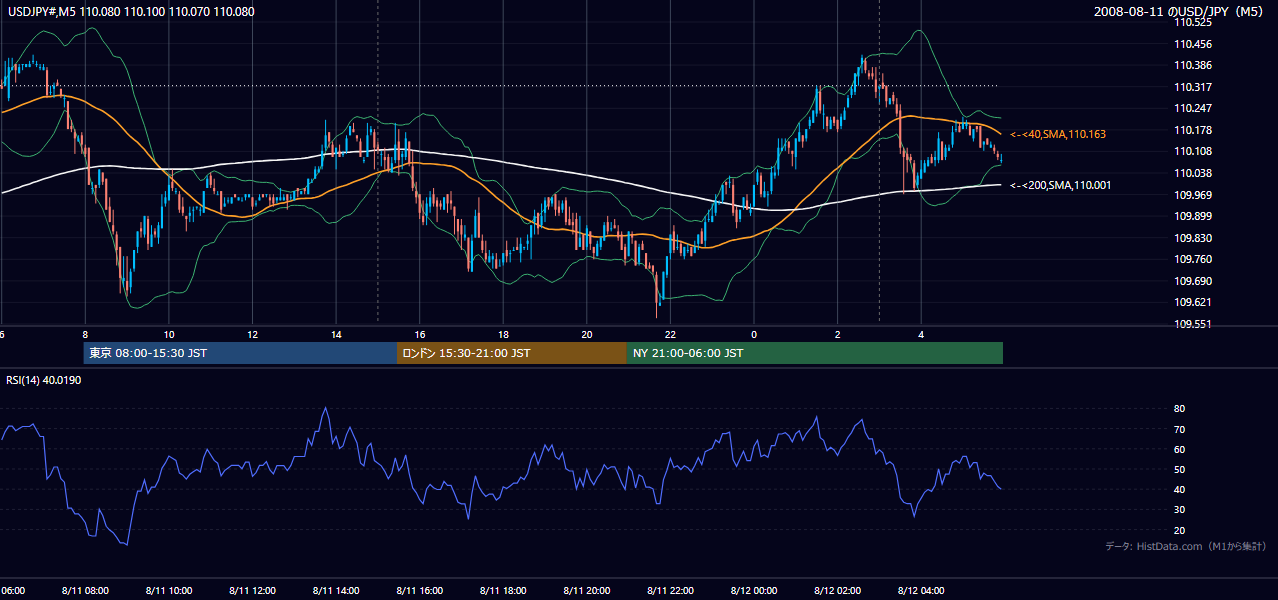Viewport: 1278px width, 600px height.
Task: Click the 8/12 02:00 time axis label
Action: point(837,591)
